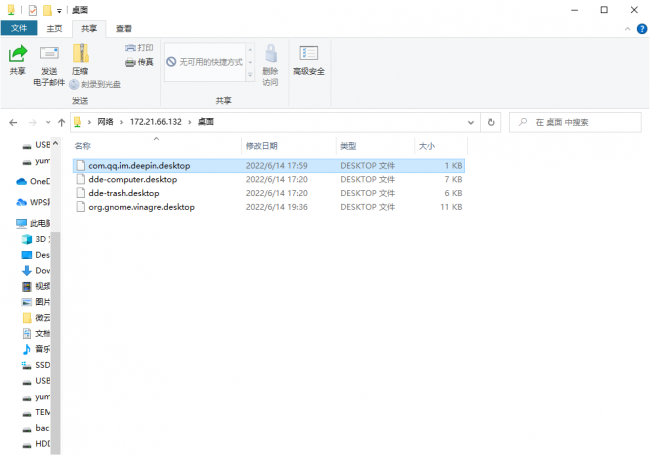Open the SSD drive in sidebar

click(x=36, y=365)
